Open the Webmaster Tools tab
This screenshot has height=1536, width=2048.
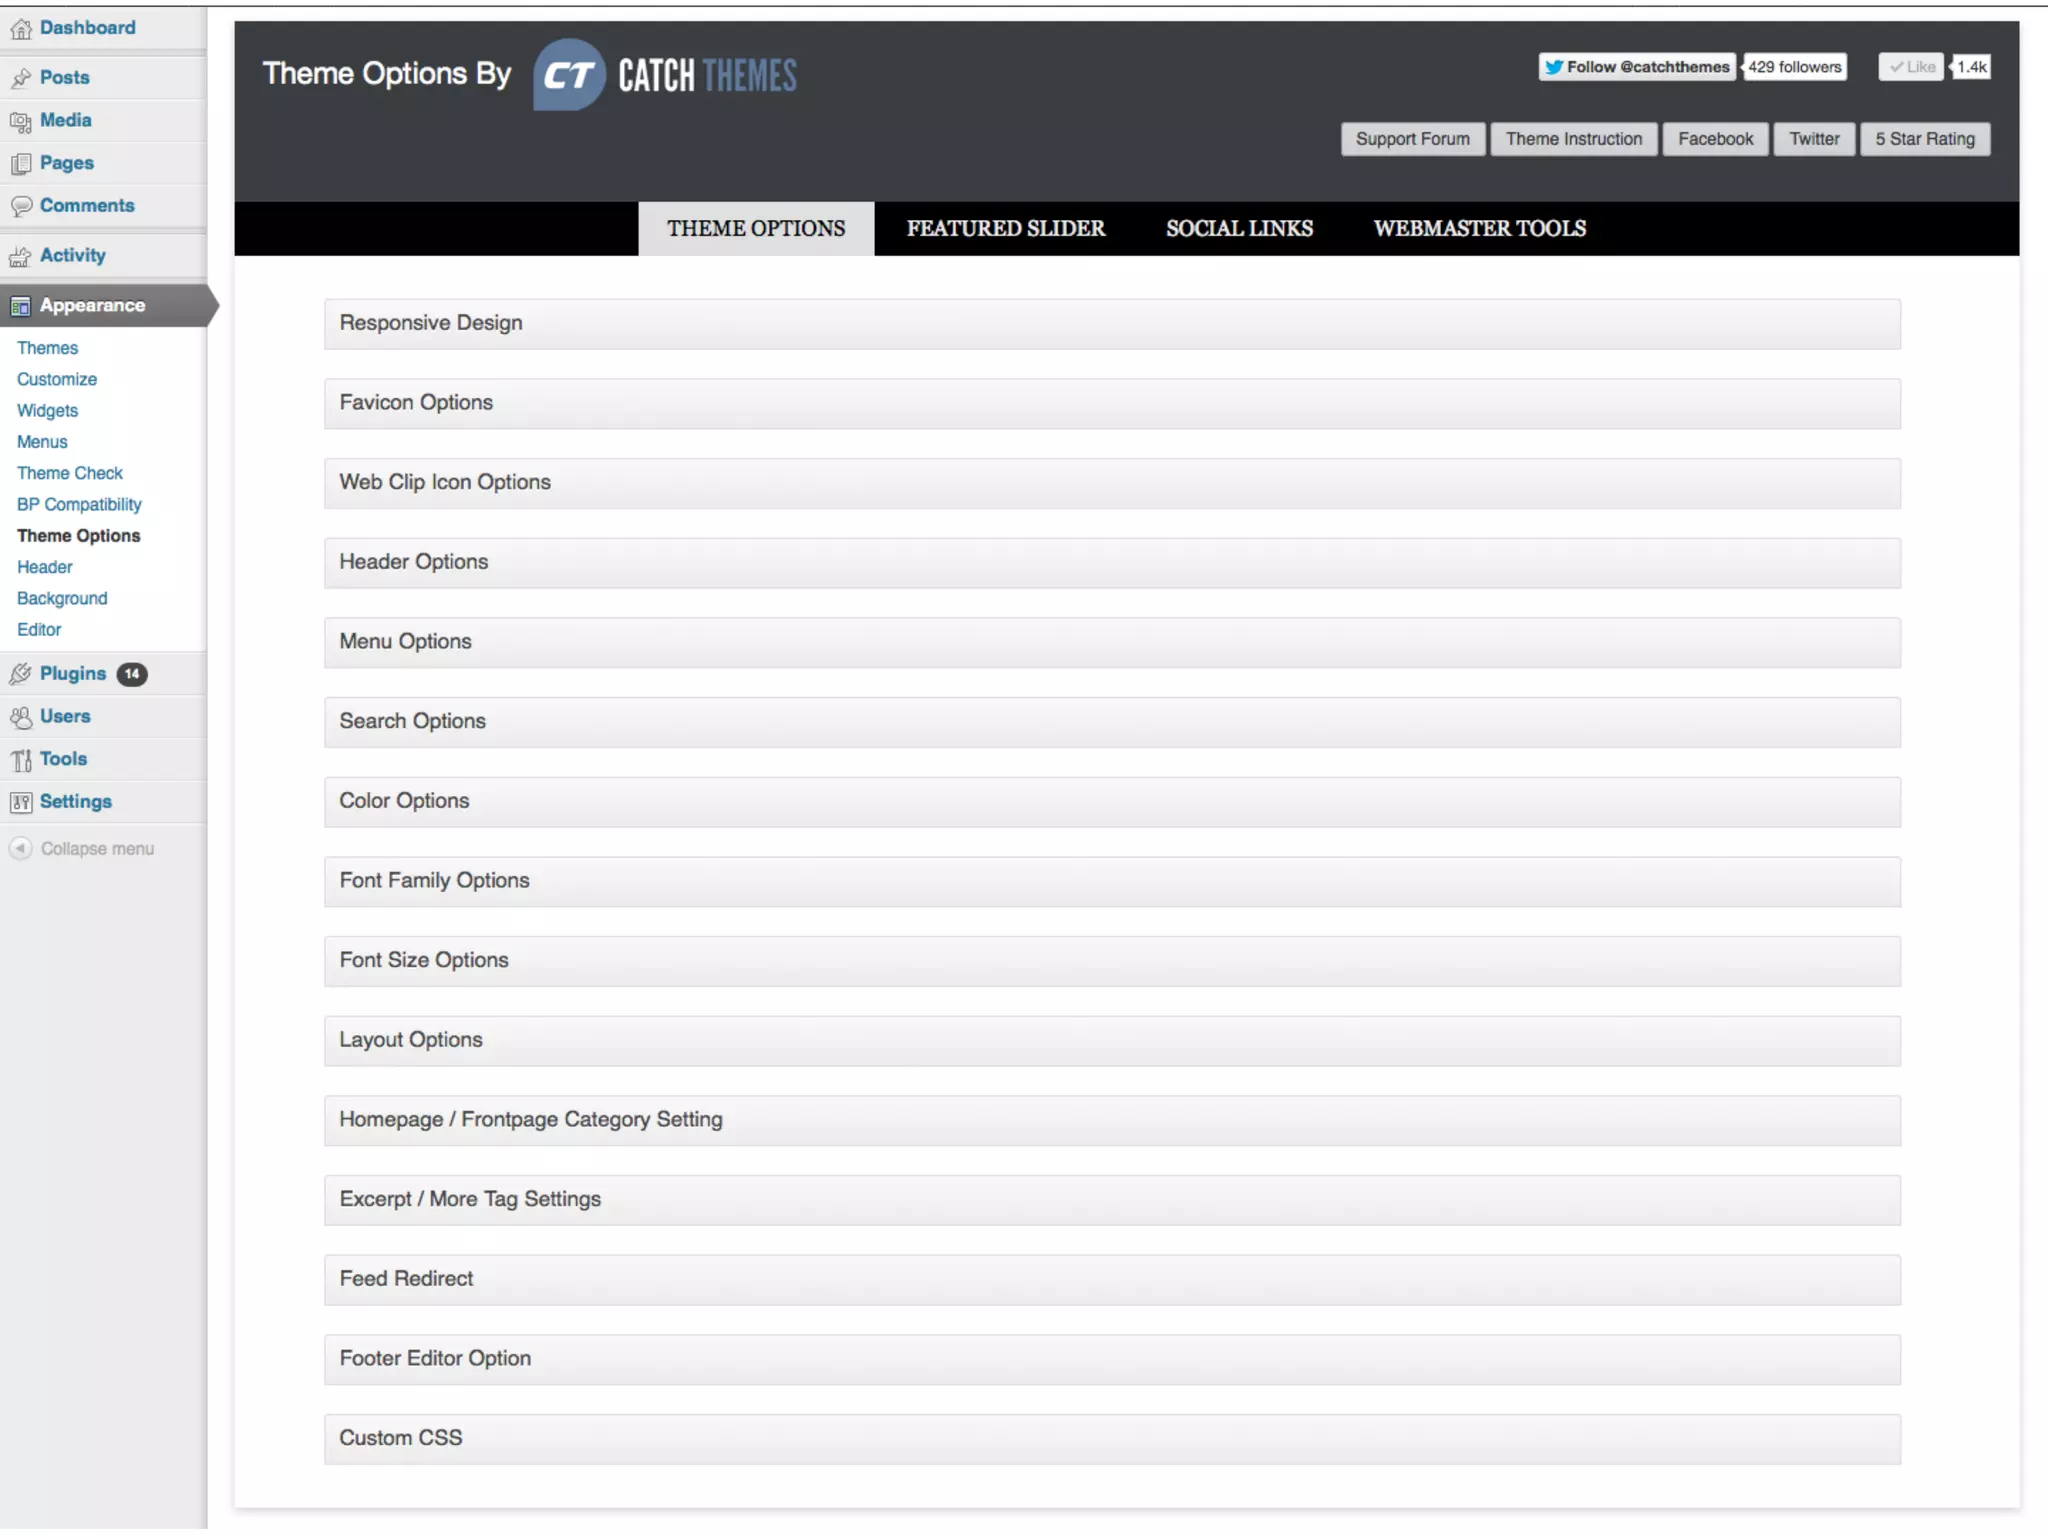coord(1479,228)
